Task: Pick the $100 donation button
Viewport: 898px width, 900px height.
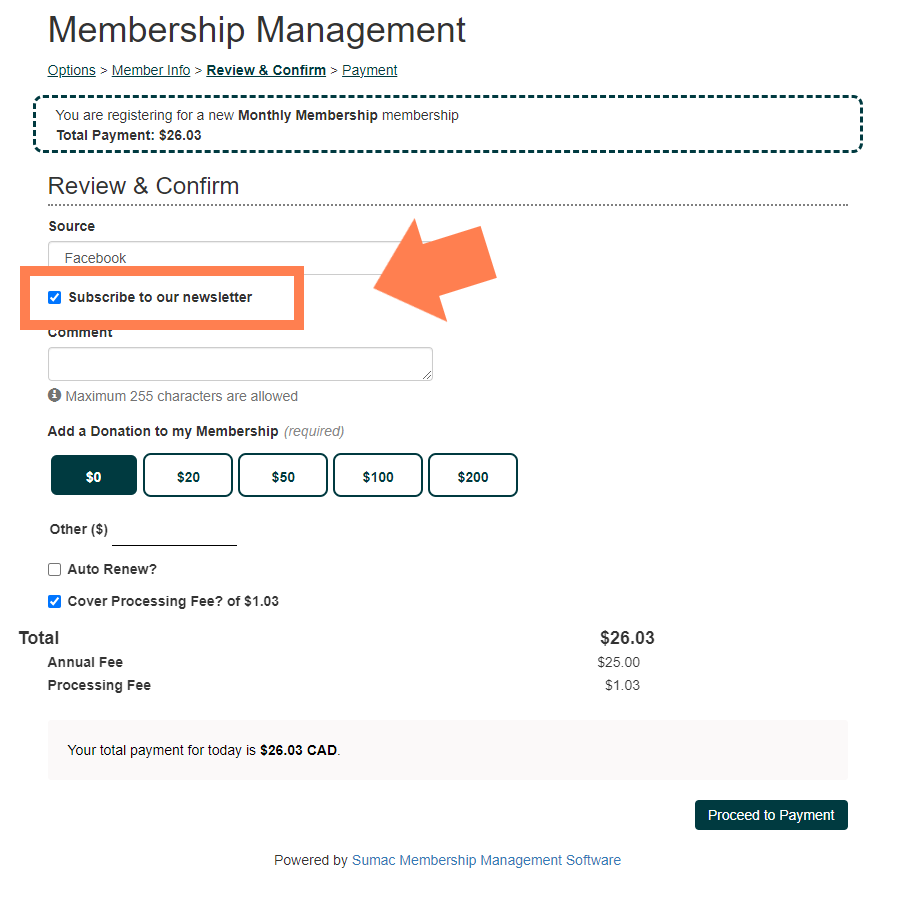Action: click(378, 476)
